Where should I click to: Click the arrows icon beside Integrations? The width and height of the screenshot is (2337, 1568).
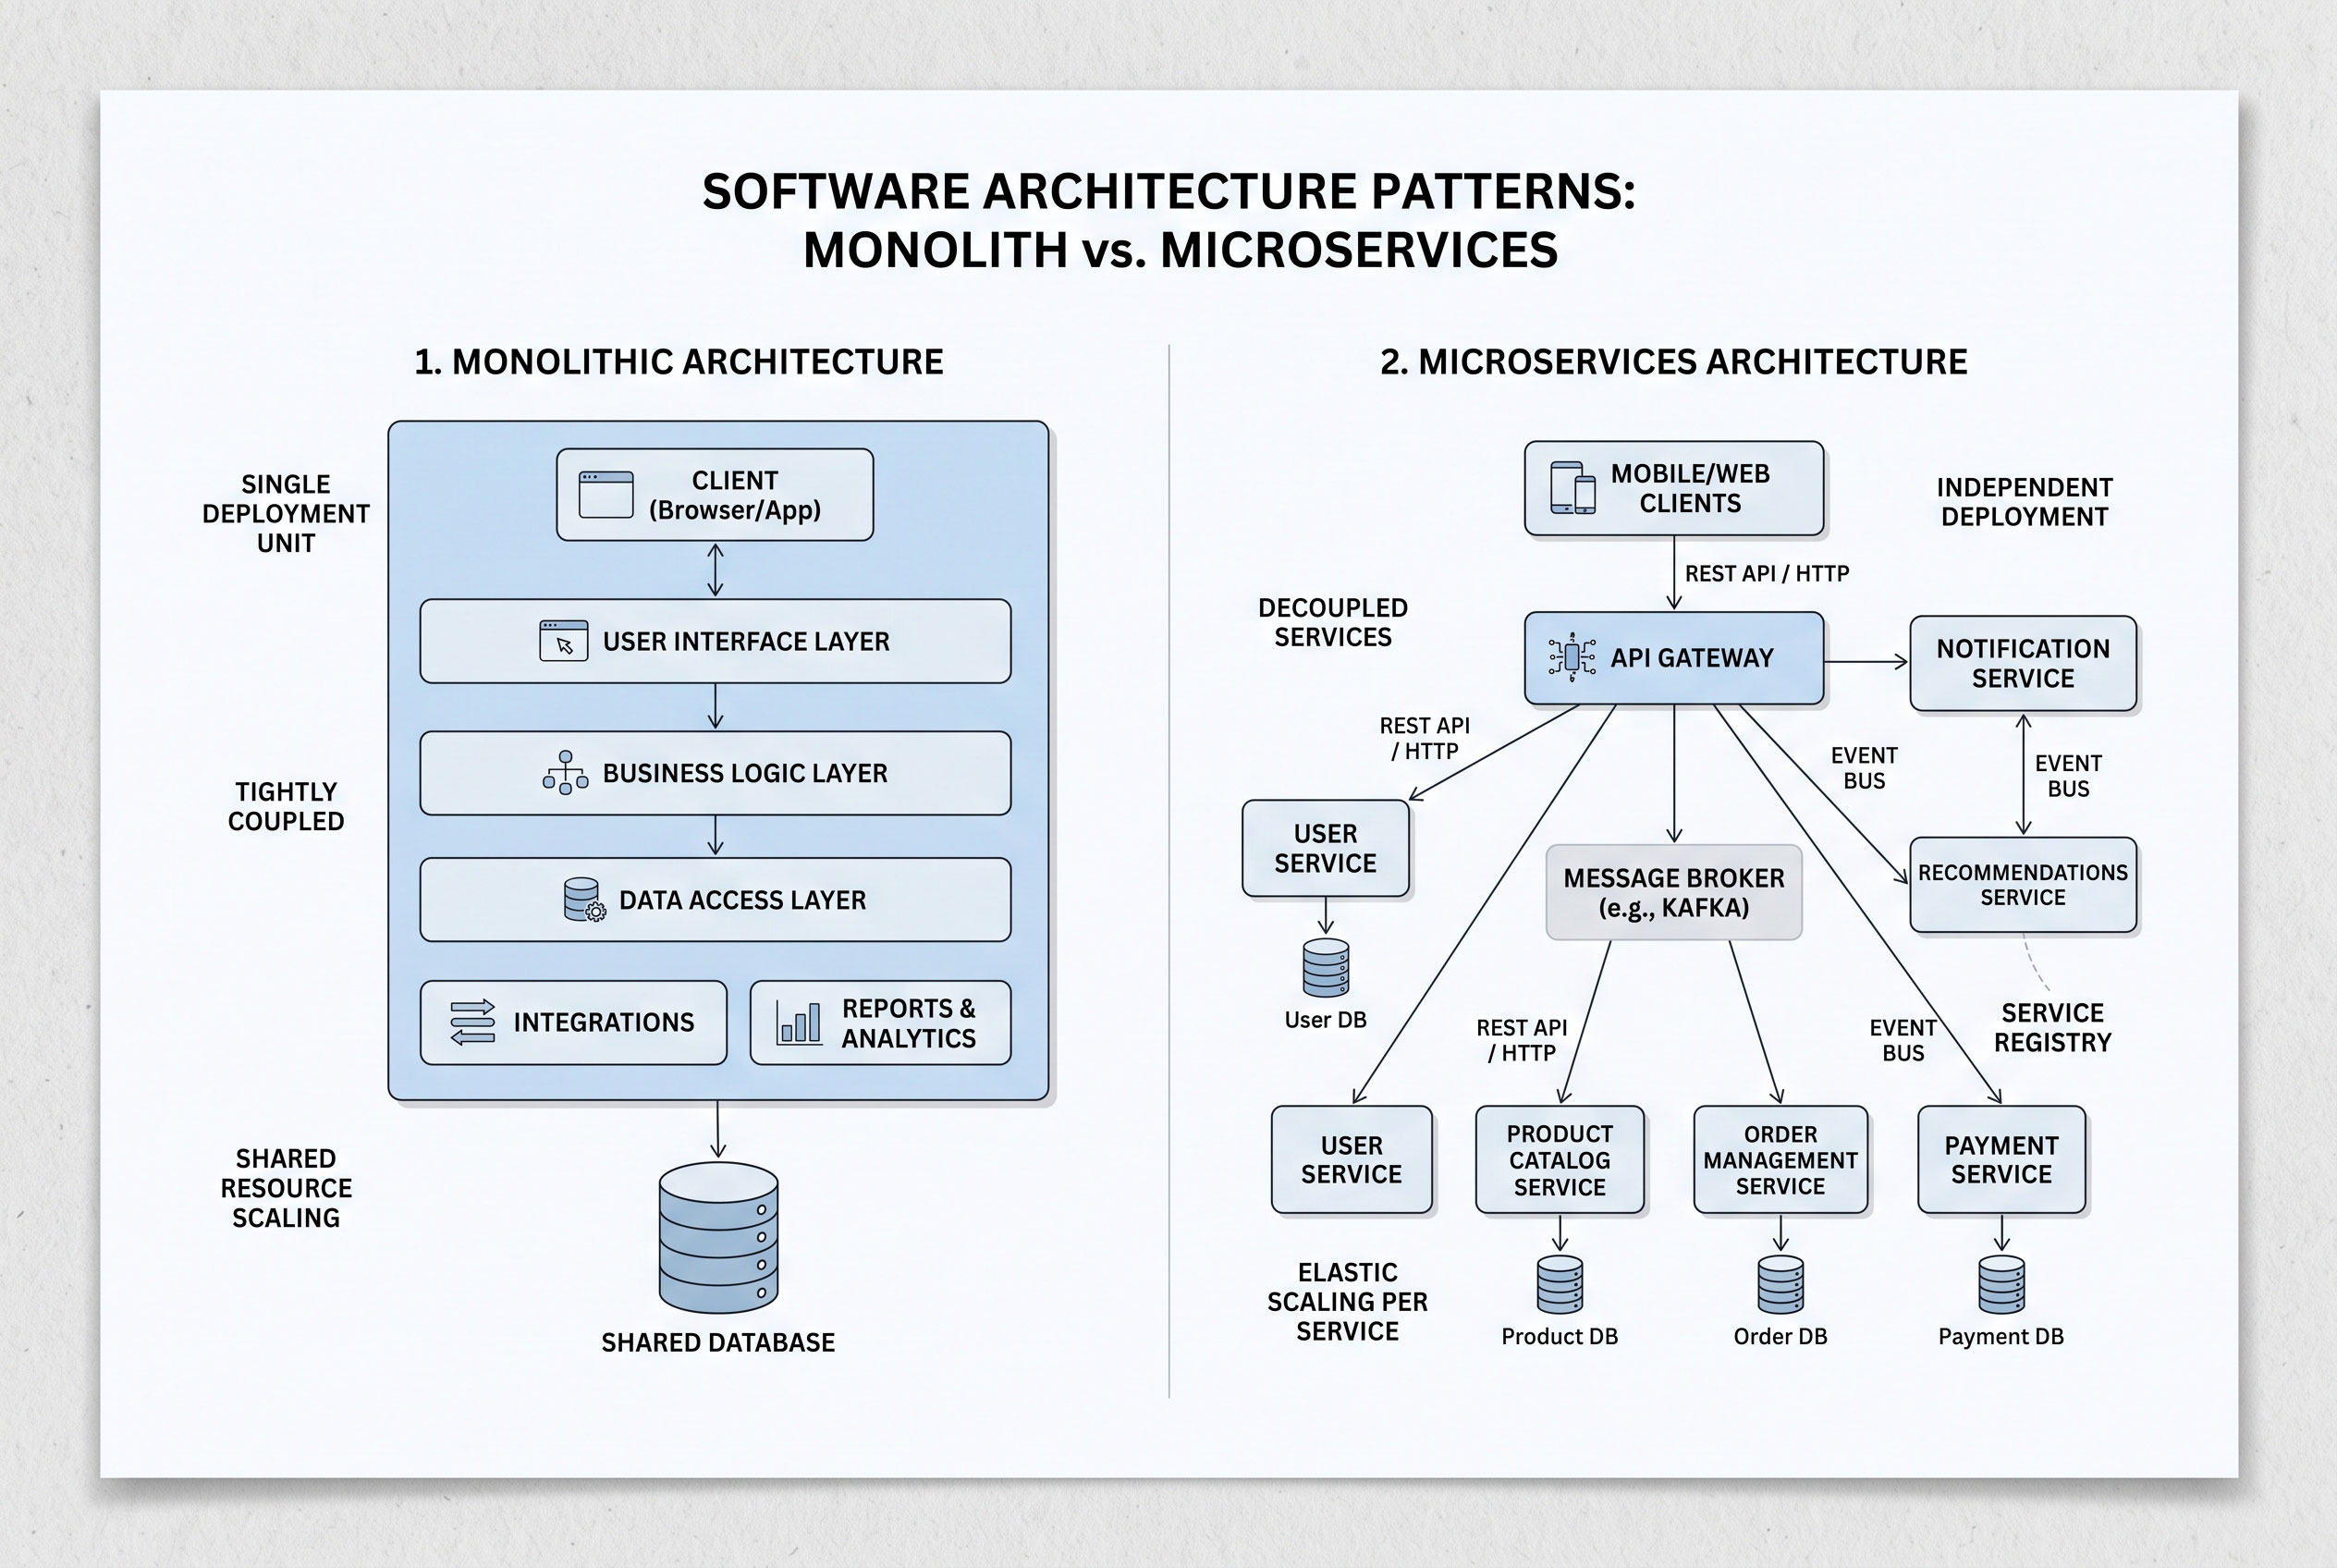[472, 1022]
